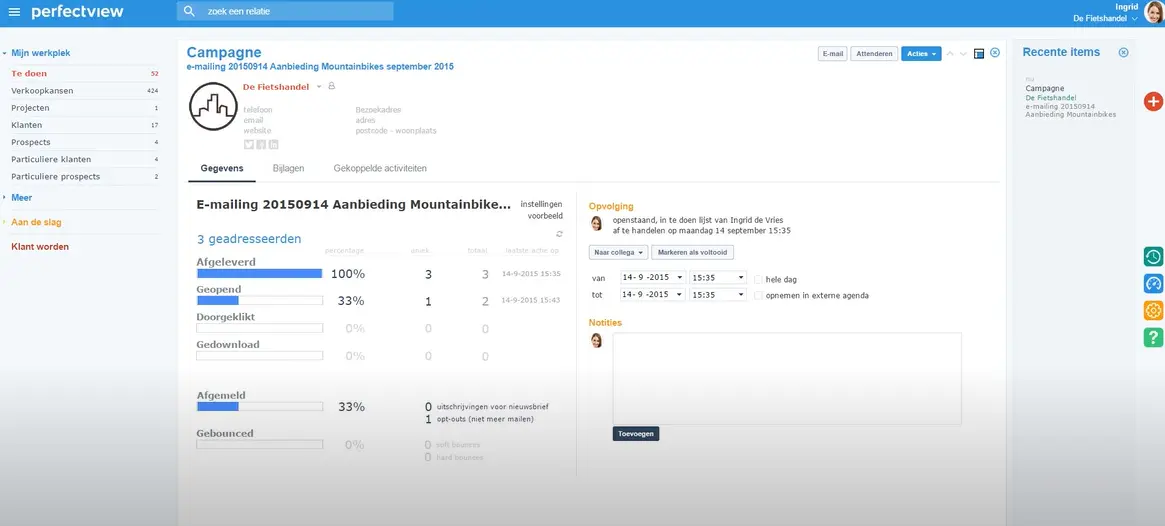1165x526 pixels.
Task: Open the instellingen link
Action: (542, 204)
